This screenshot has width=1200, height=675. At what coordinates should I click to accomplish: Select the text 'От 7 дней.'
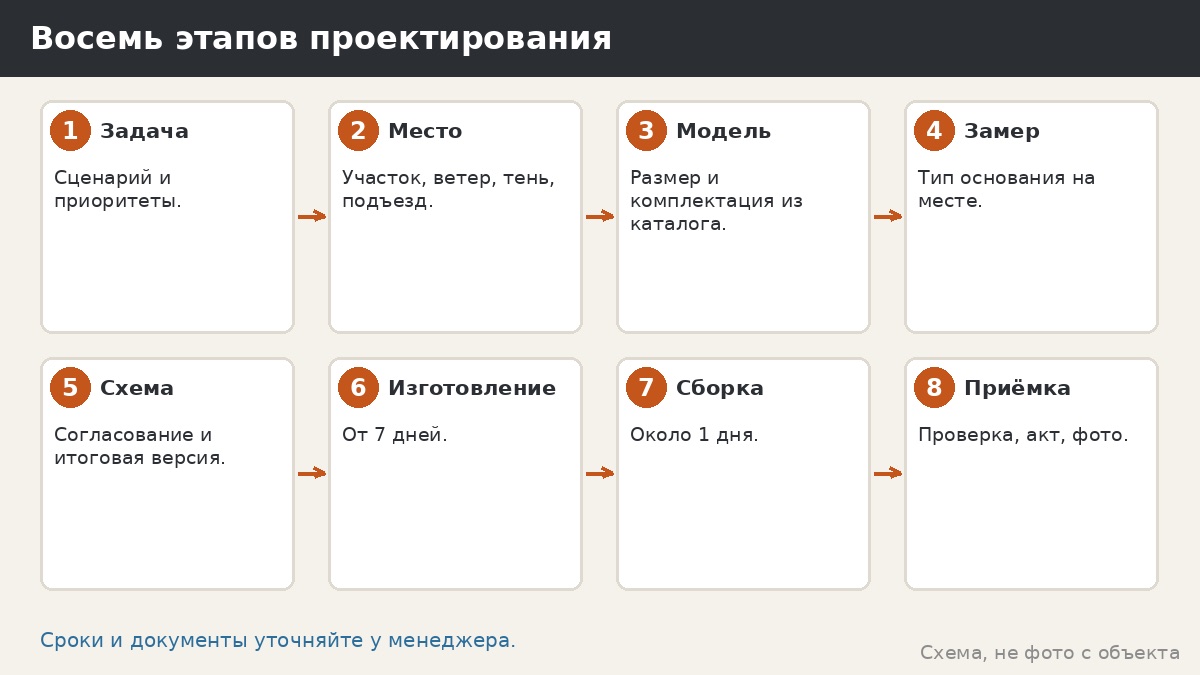tap(395, 435)
